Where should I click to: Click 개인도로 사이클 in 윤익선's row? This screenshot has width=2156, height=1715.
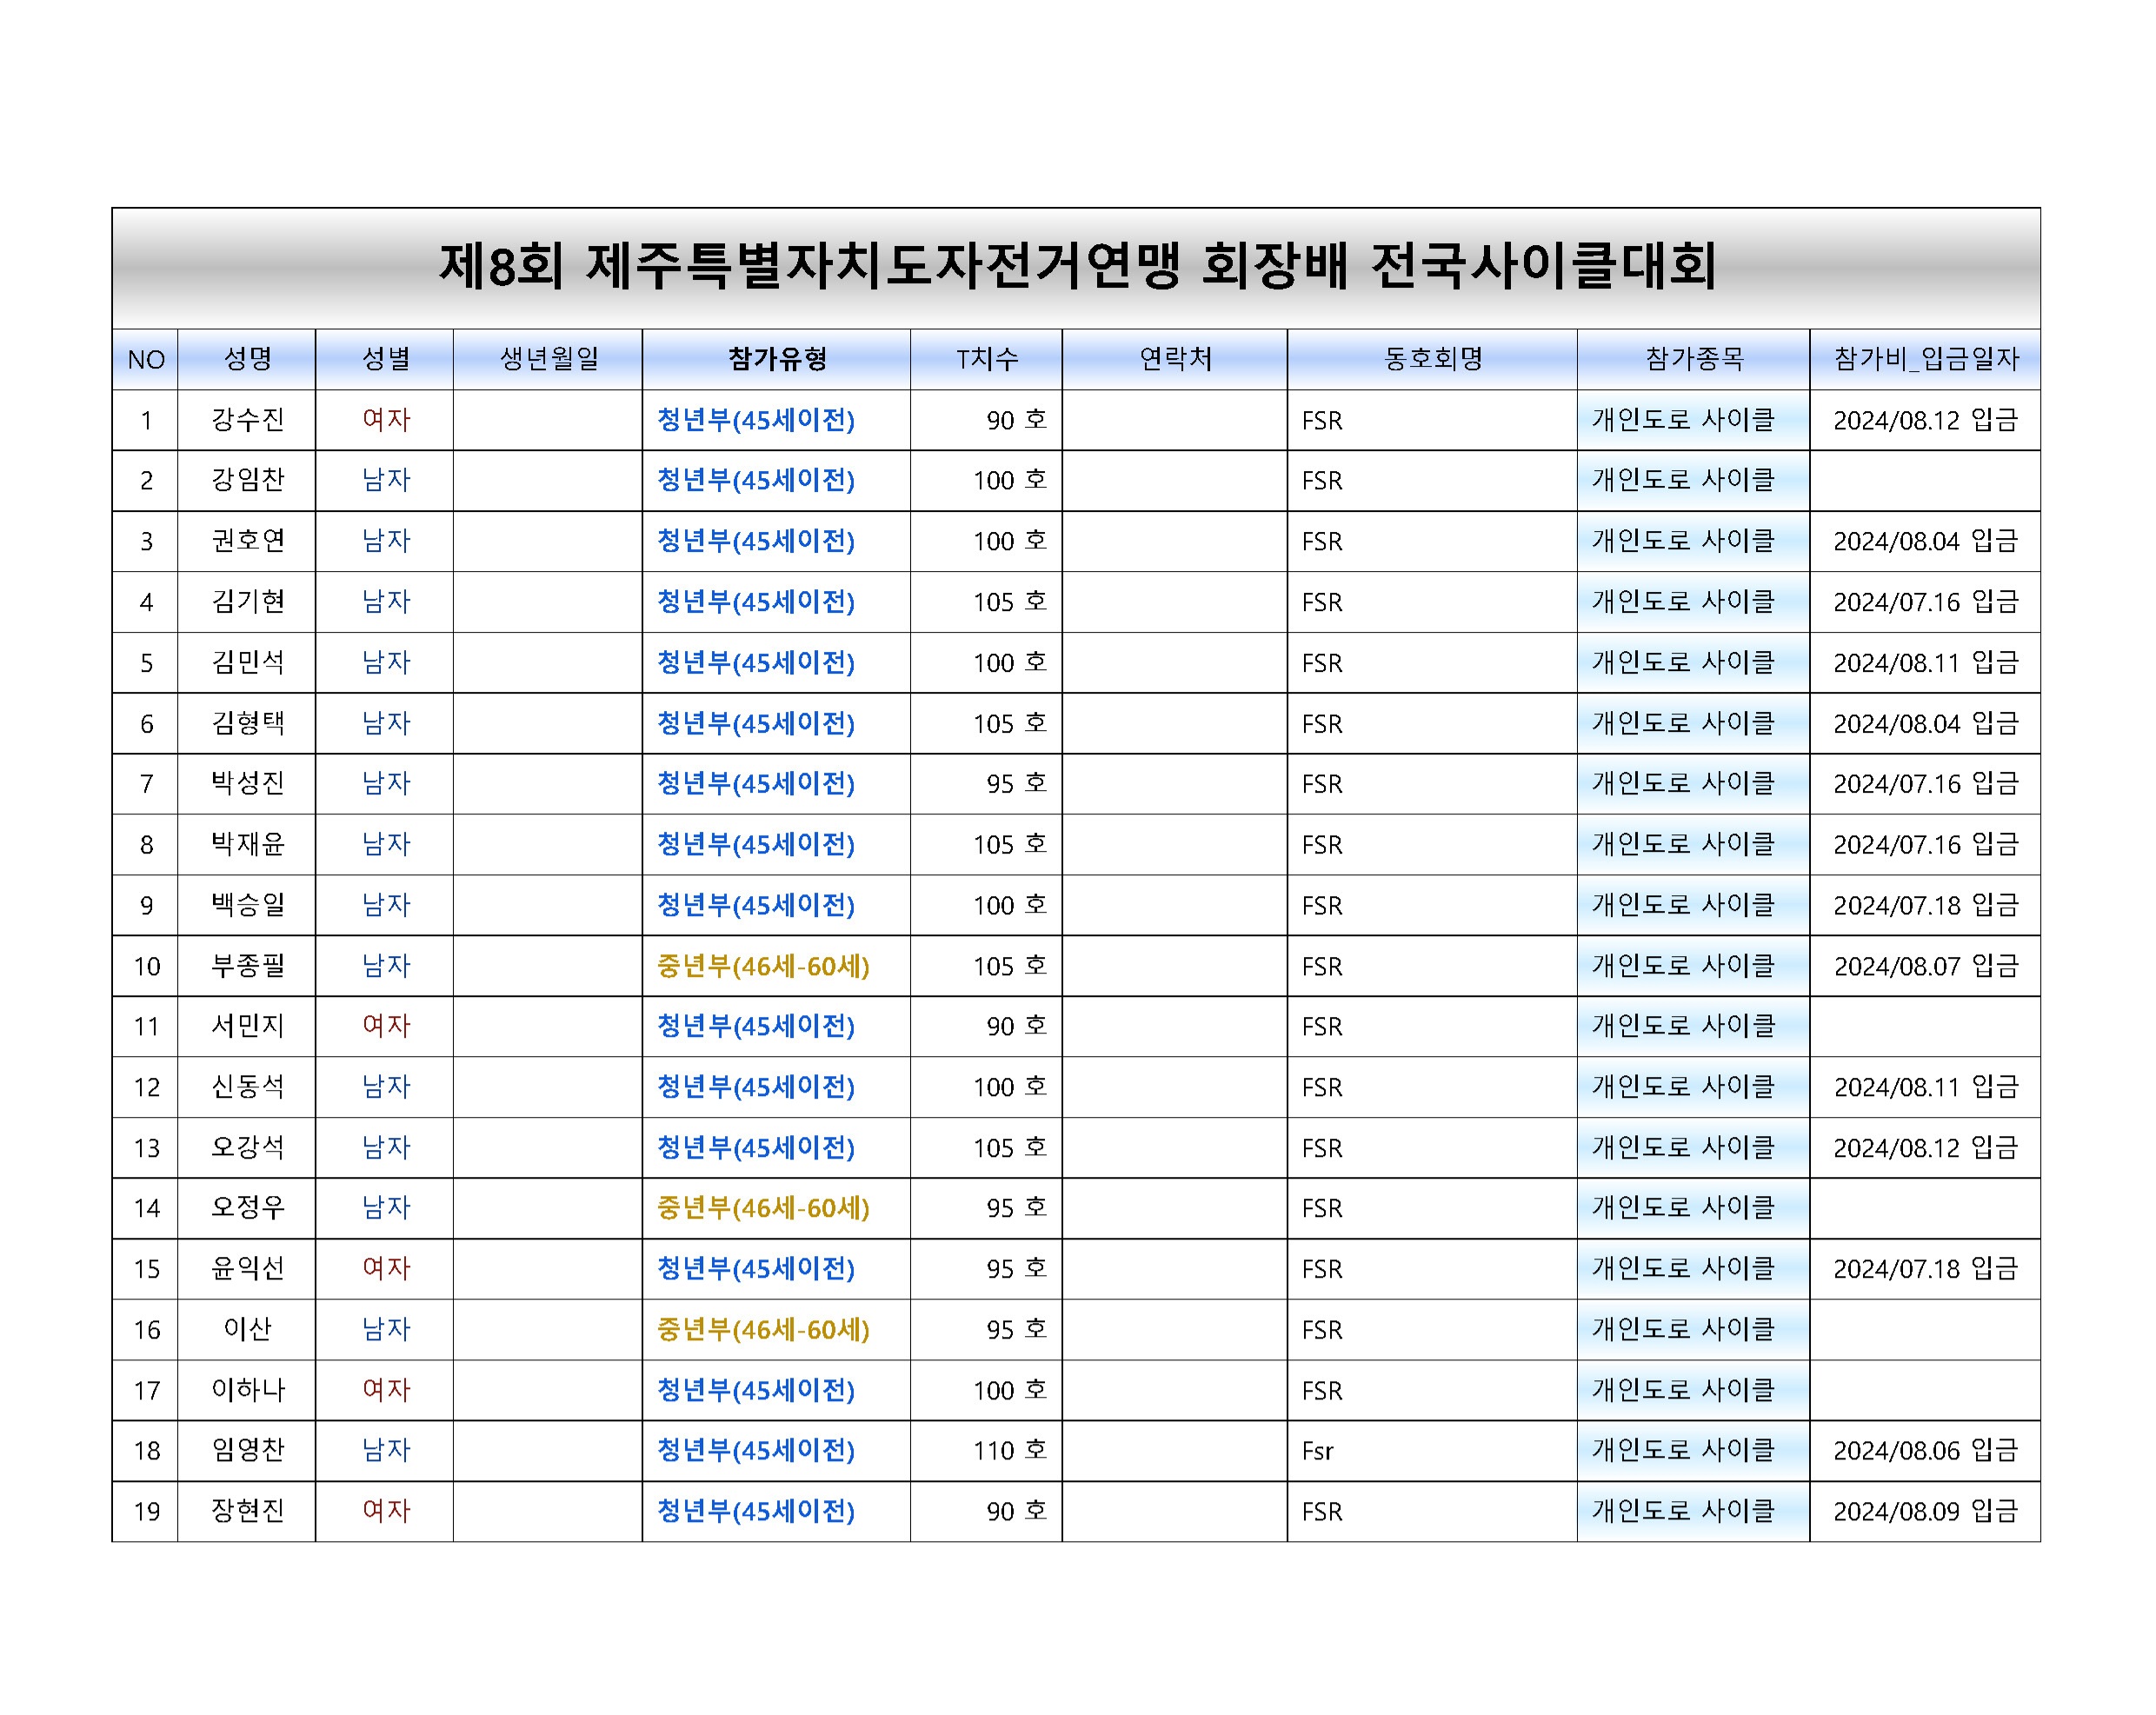pos(1683,1269)
